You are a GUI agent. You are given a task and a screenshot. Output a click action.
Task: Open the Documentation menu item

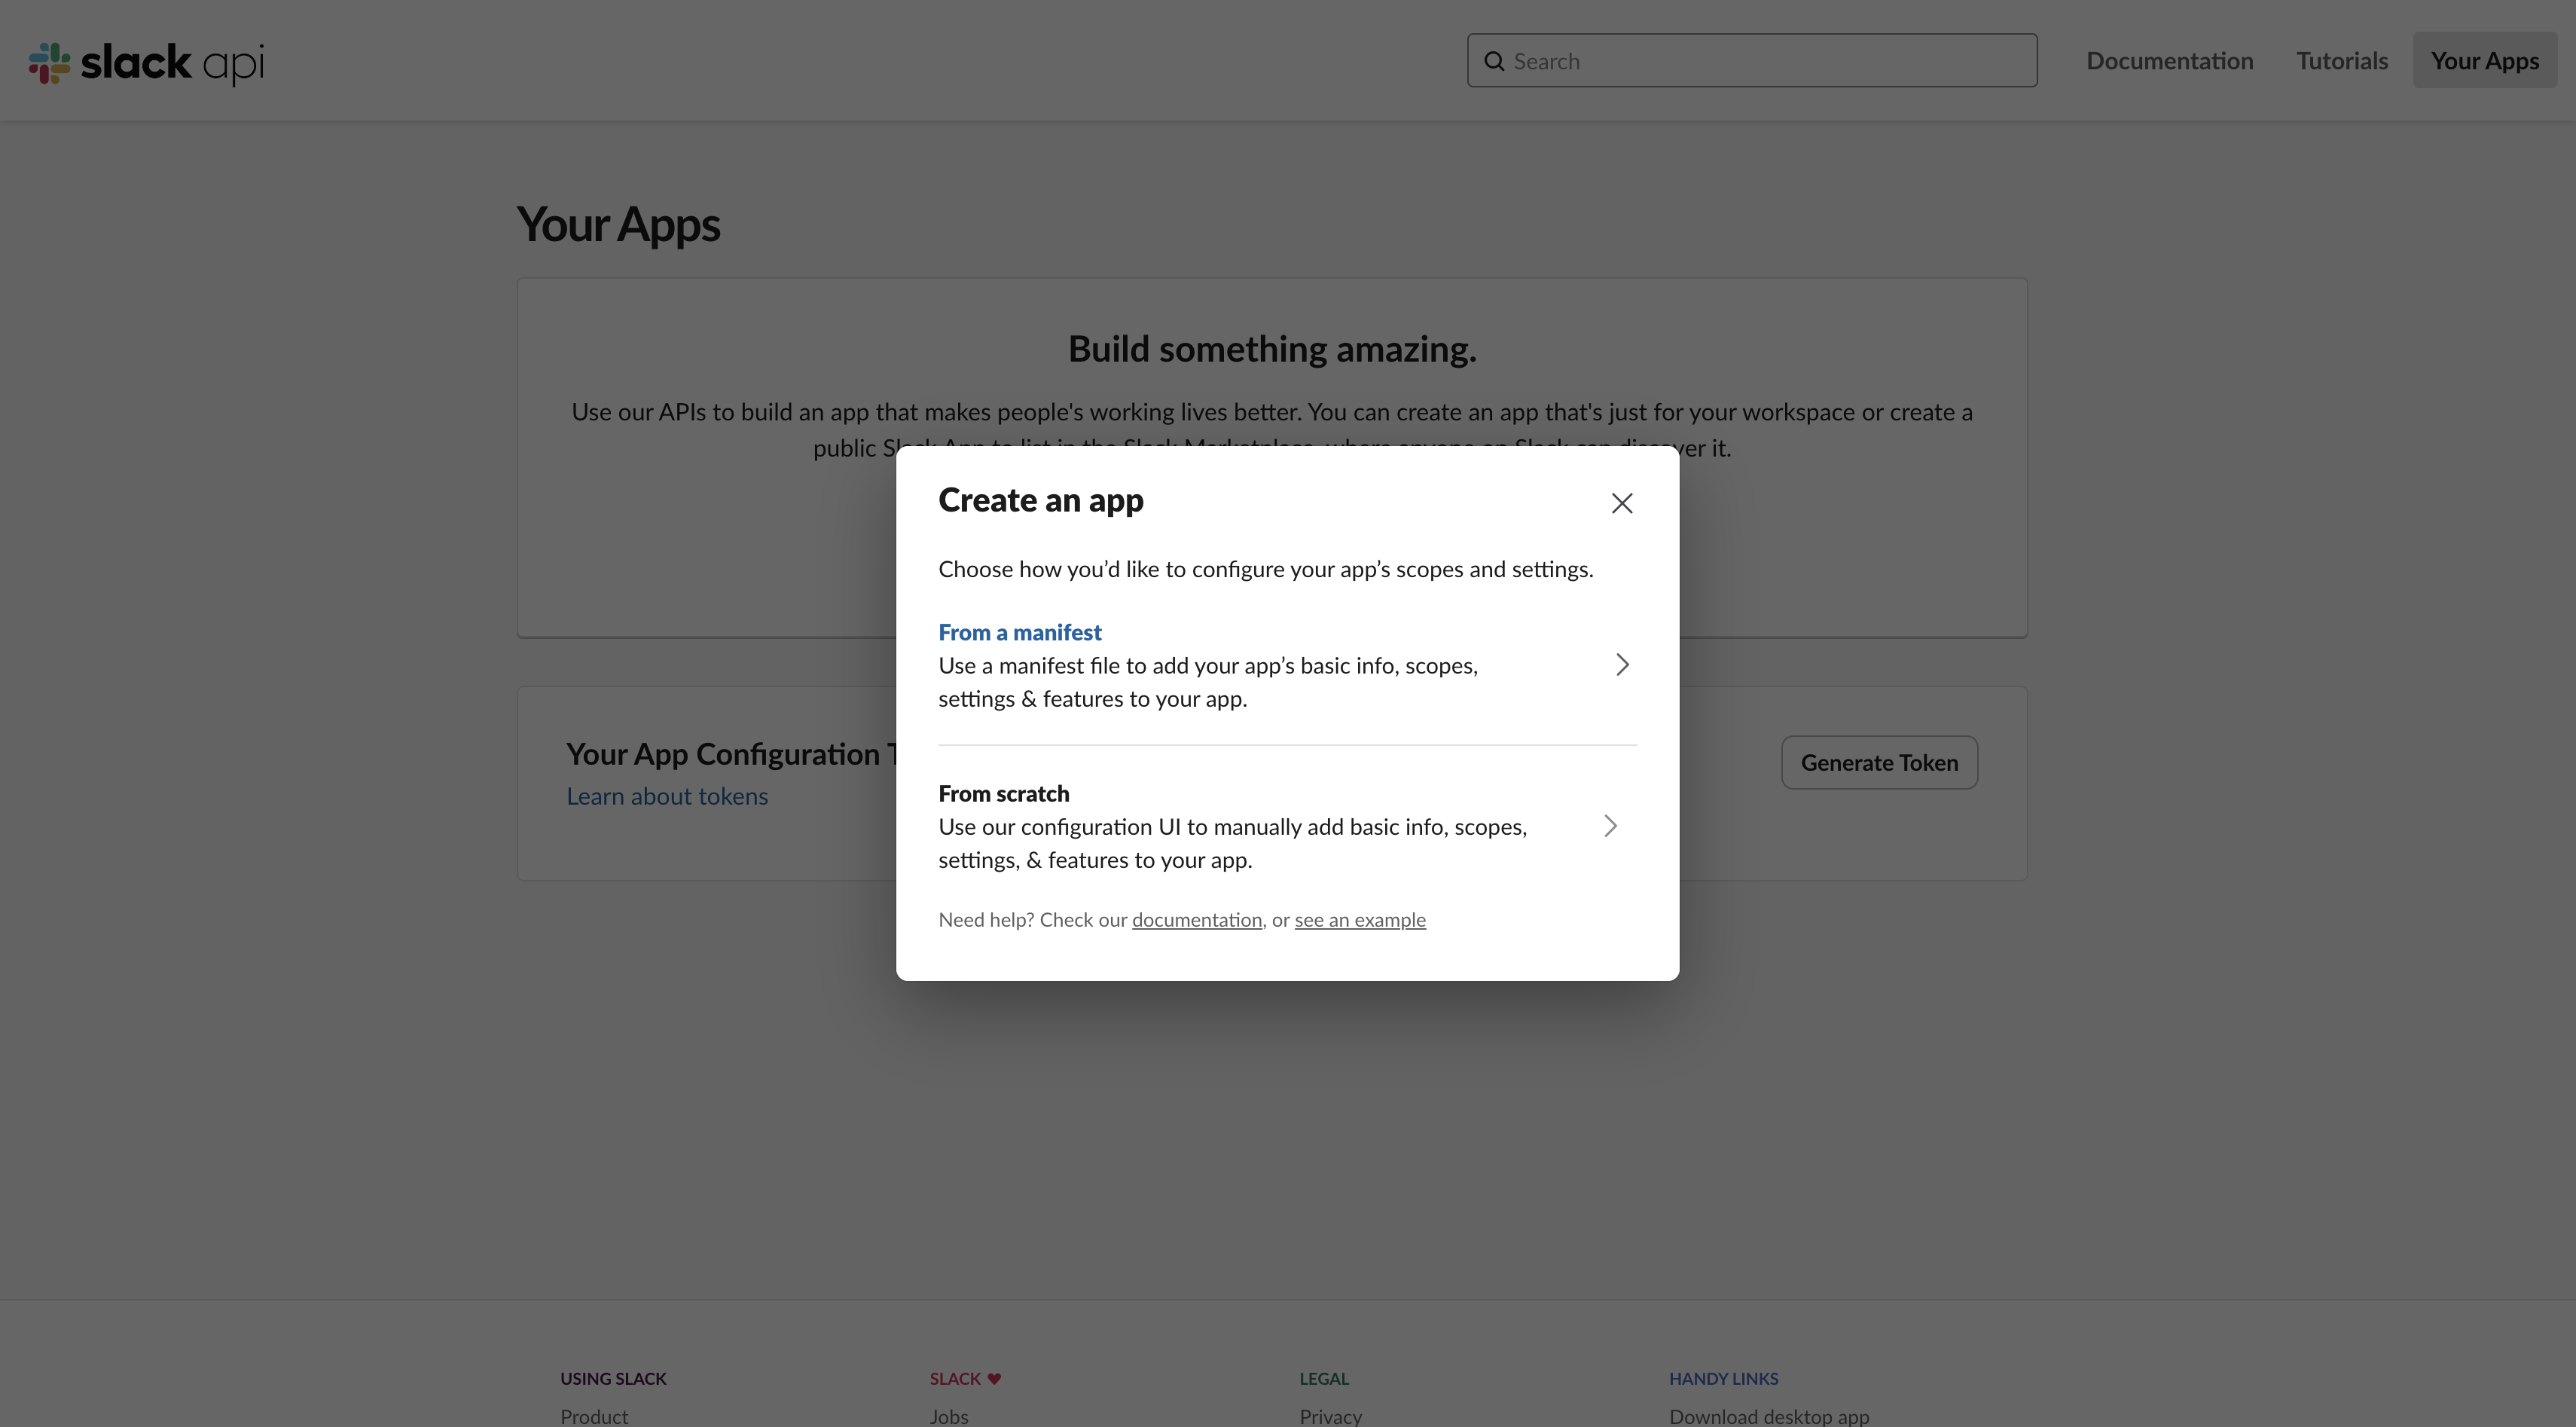(2169, 60)
